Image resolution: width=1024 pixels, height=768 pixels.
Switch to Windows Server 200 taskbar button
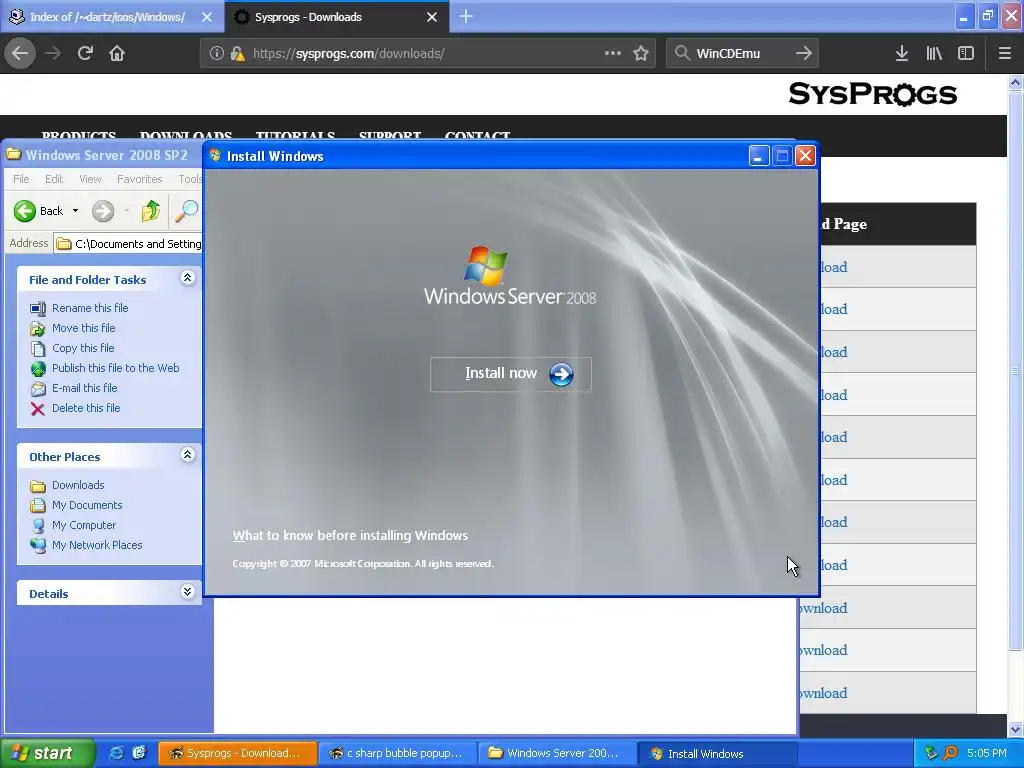(x=557, y=753)
